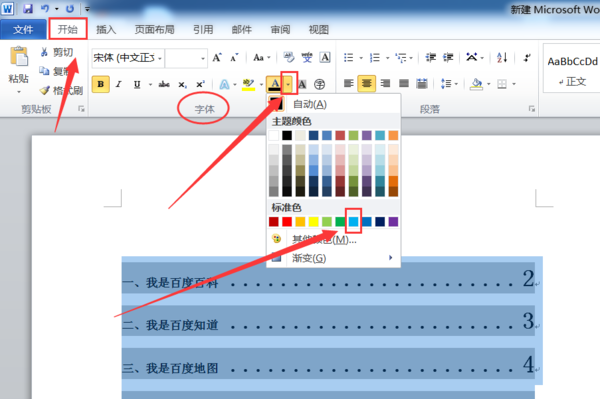Viewport: 600px width, 399px height.
Task: Open the font size dropdown arrow
Action: click(203, 58)
